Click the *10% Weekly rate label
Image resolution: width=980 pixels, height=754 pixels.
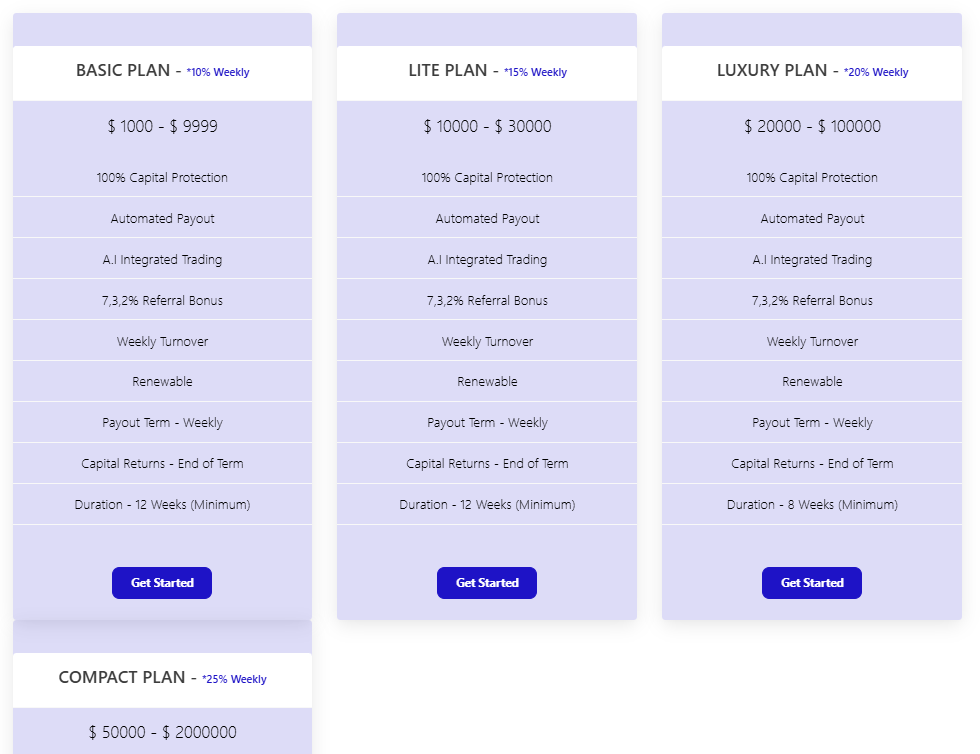tap(218, 73)
